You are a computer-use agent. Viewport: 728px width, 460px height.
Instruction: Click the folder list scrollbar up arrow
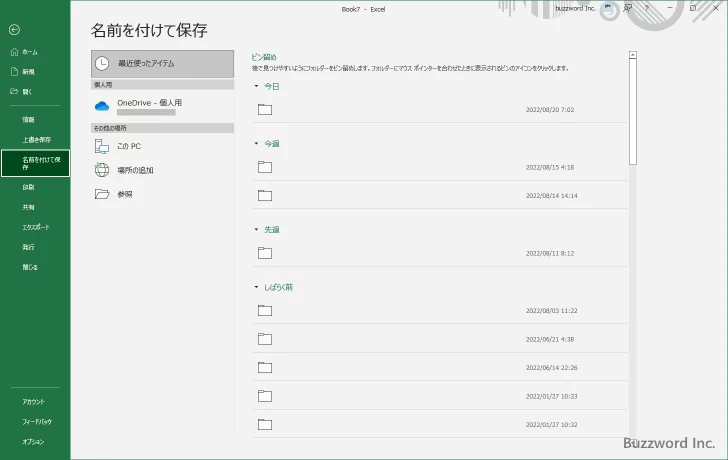[633, 55]
